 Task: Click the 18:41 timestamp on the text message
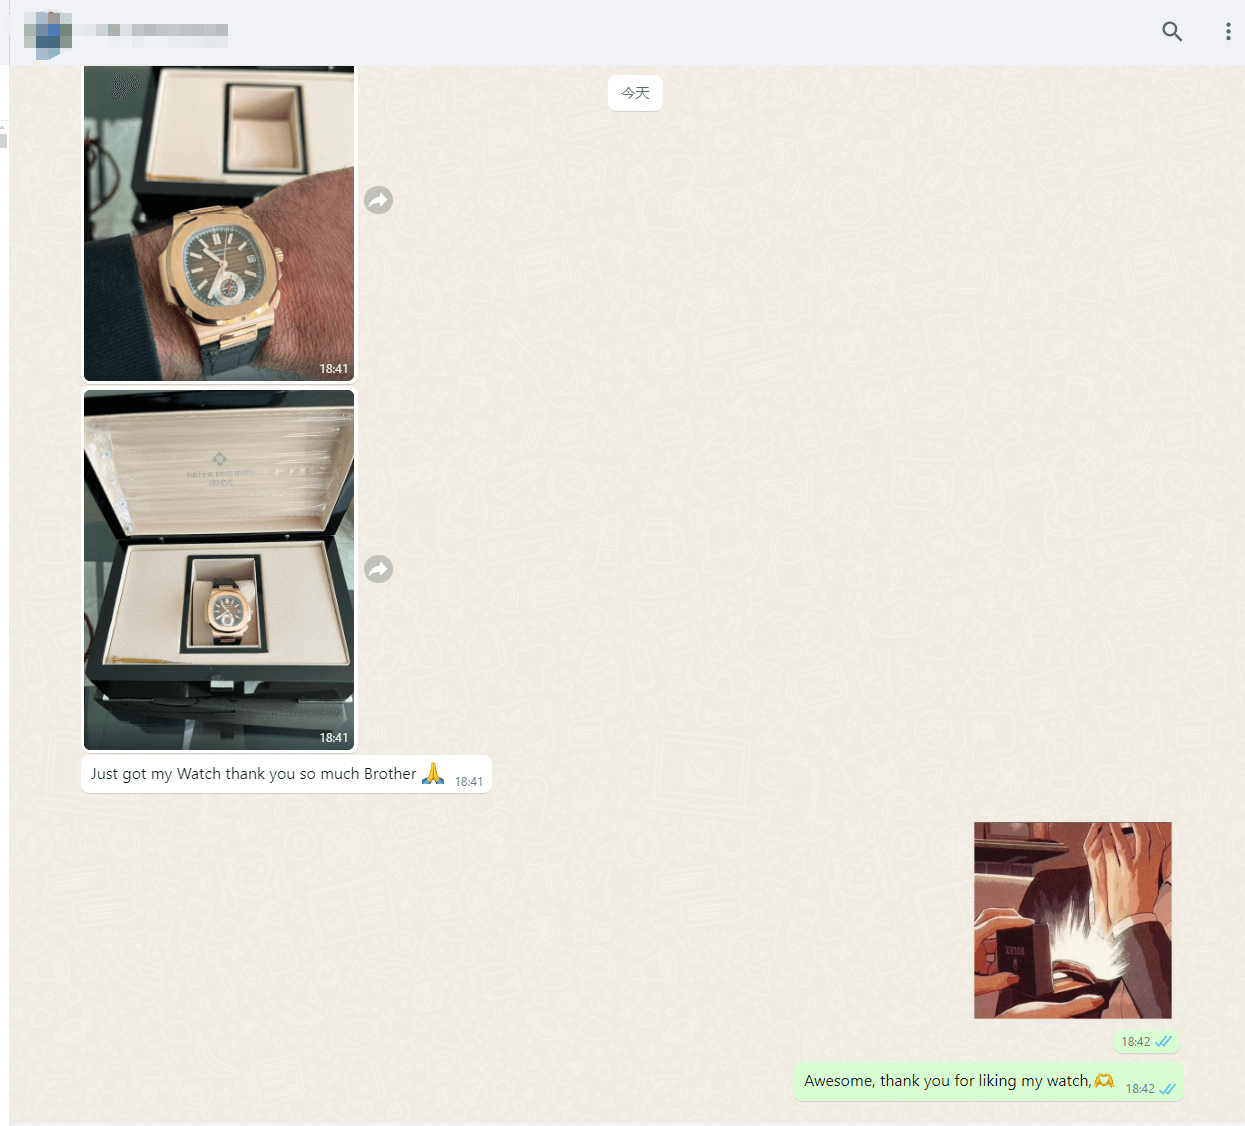tap(469, 782)
